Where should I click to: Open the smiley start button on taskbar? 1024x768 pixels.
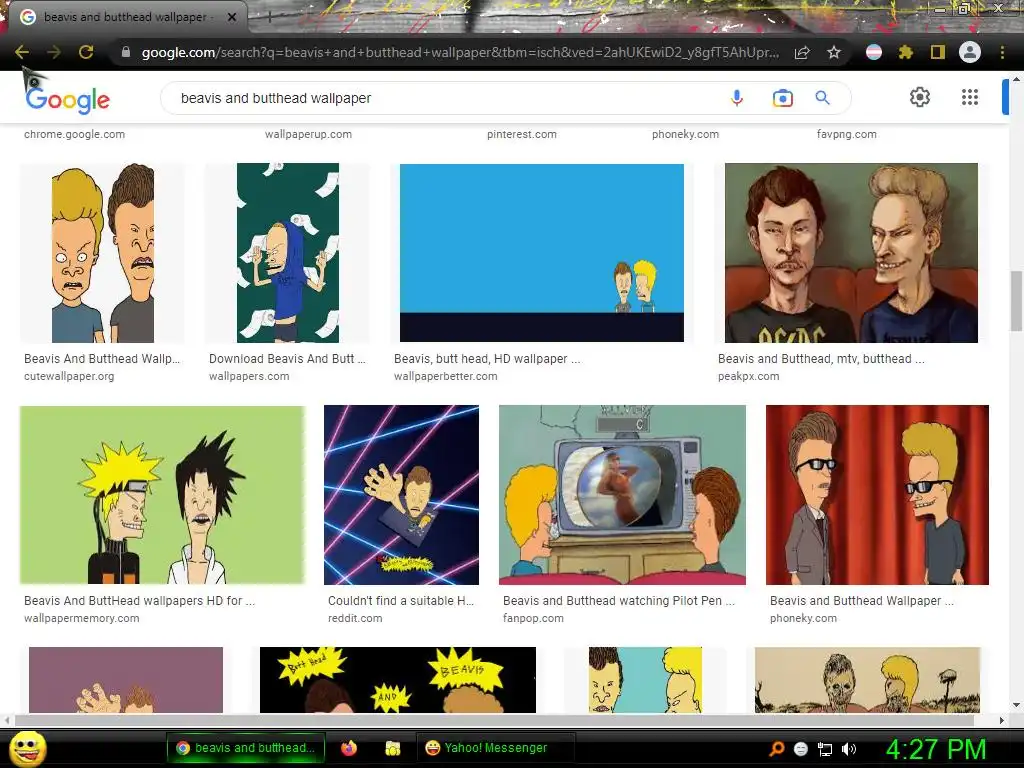point(28,749)
